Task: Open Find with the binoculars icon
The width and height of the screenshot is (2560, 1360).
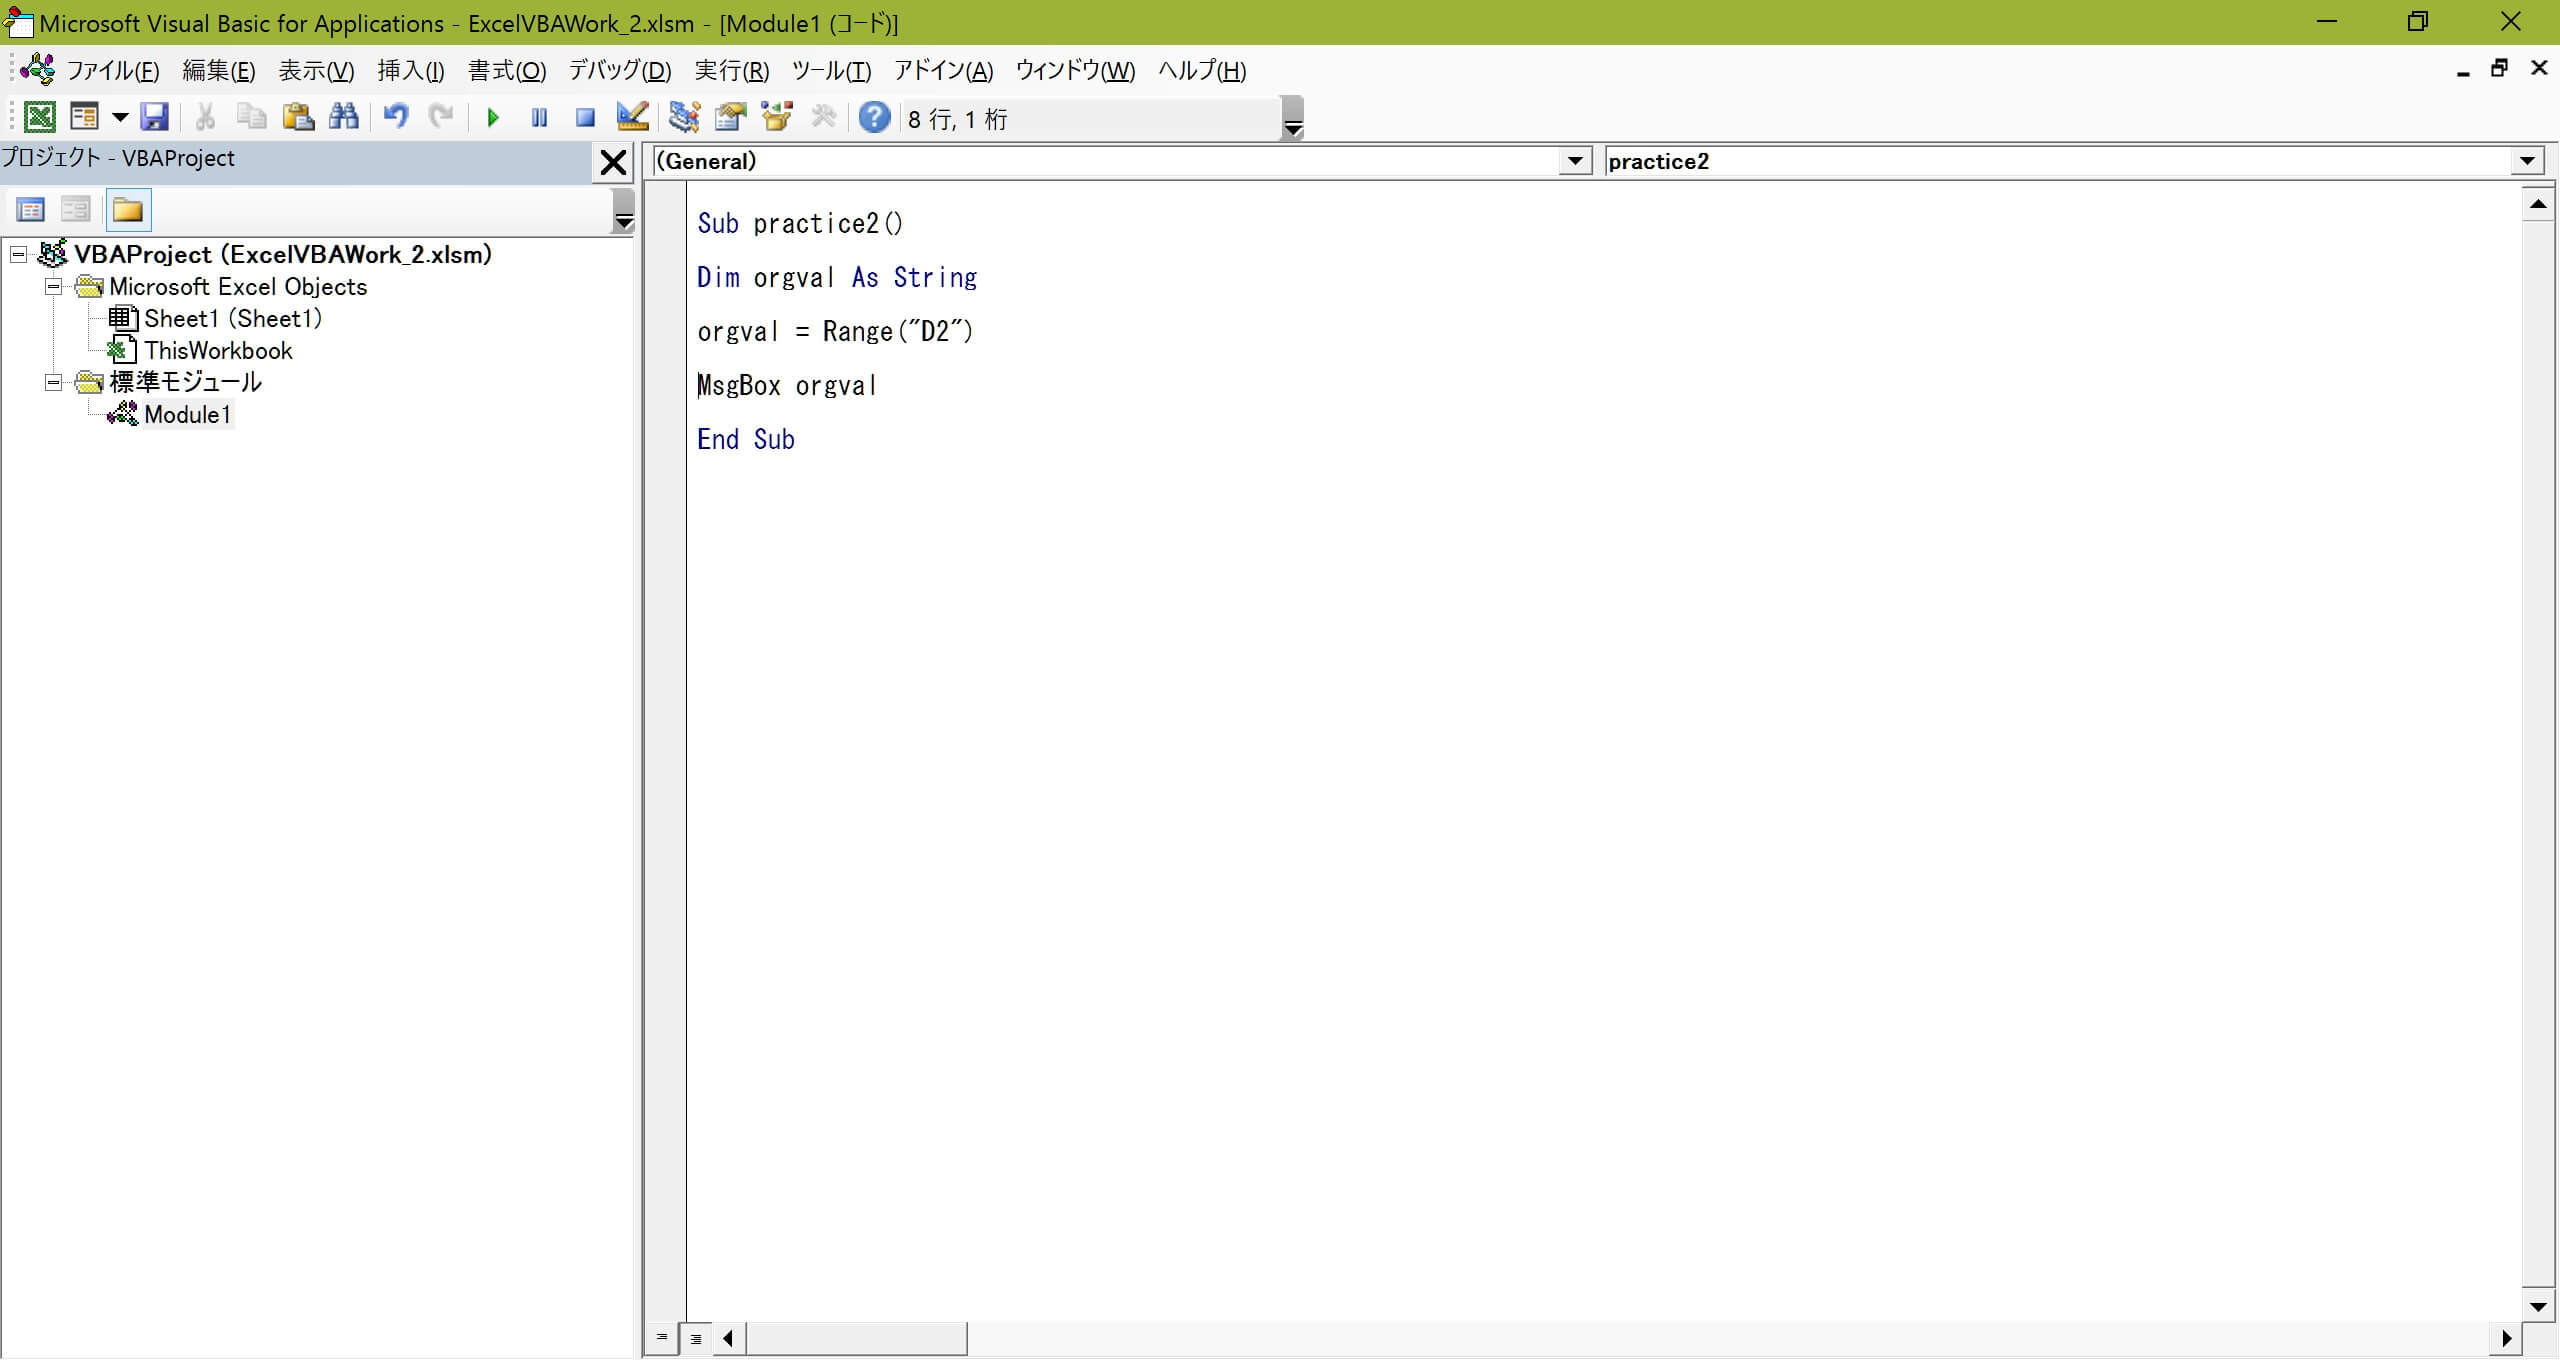Action: point(343,118)
